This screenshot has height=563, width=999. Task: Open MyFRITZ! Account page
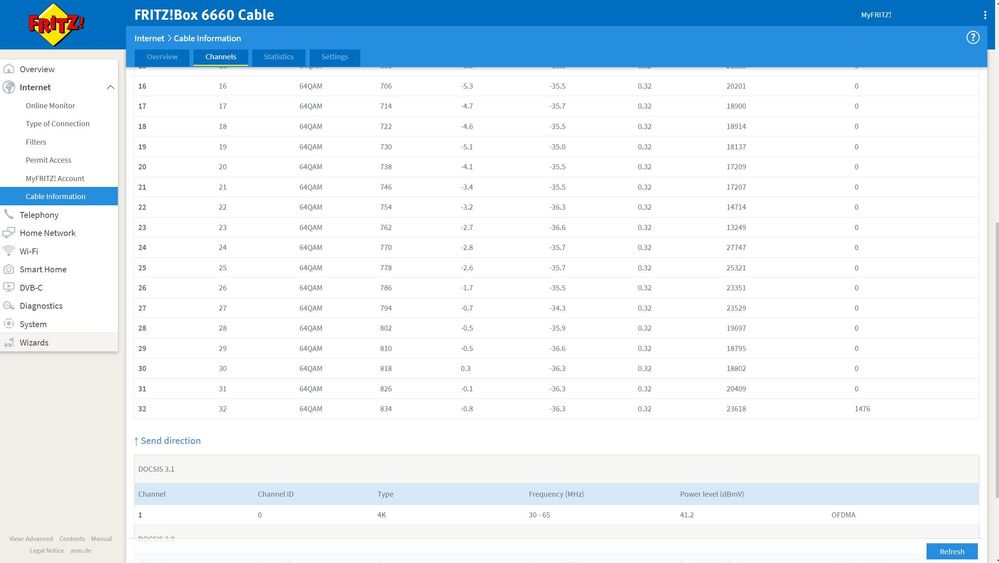point(55,178)
